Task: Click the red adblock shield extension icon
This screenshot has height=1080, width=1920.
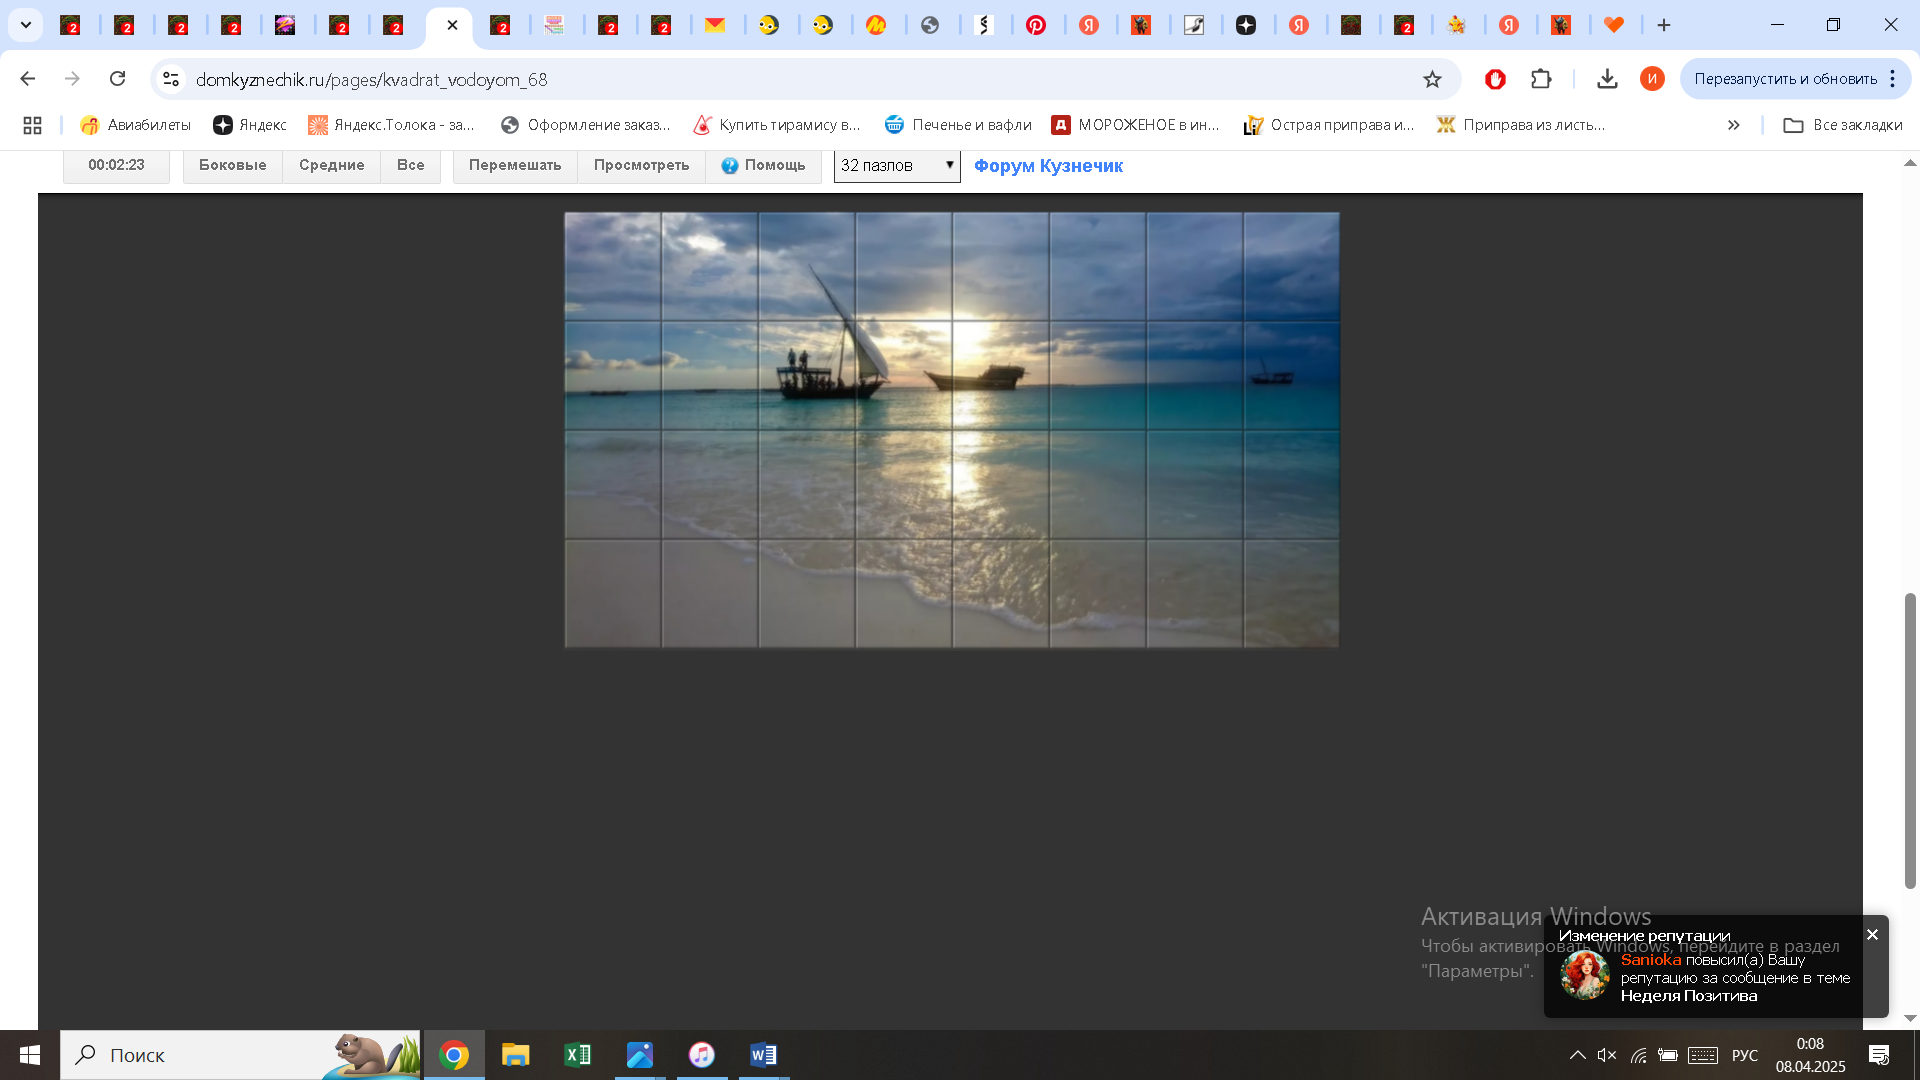Action: tap(1495, 79)
